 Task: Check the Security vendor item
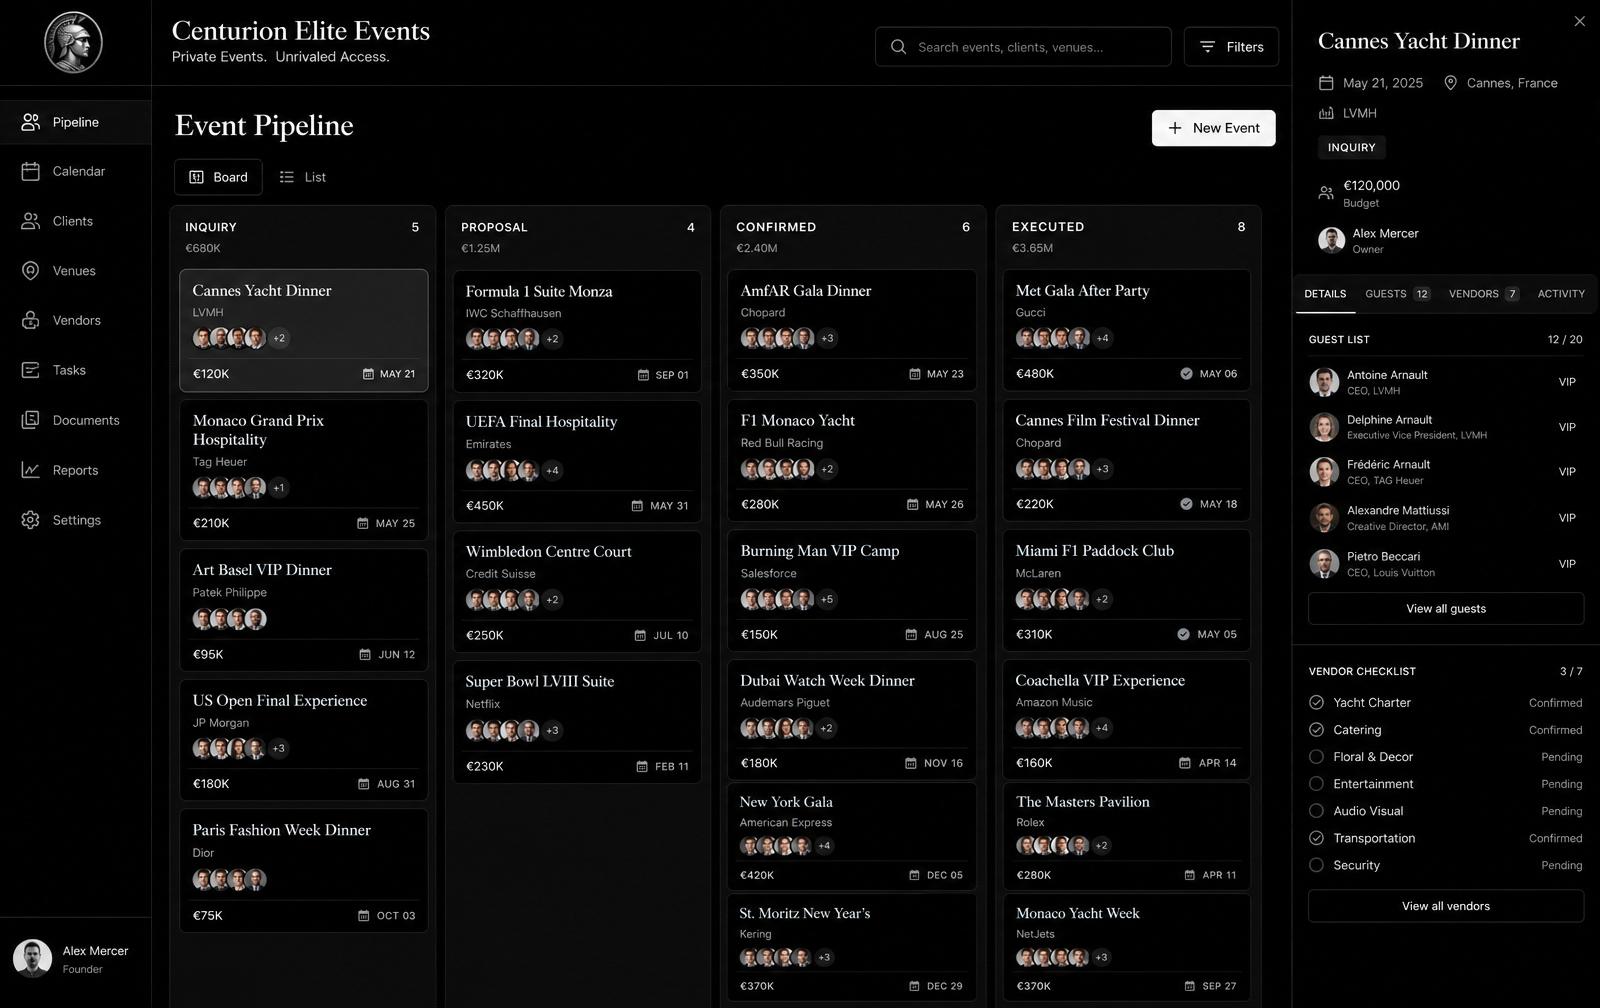(1316, 865)
